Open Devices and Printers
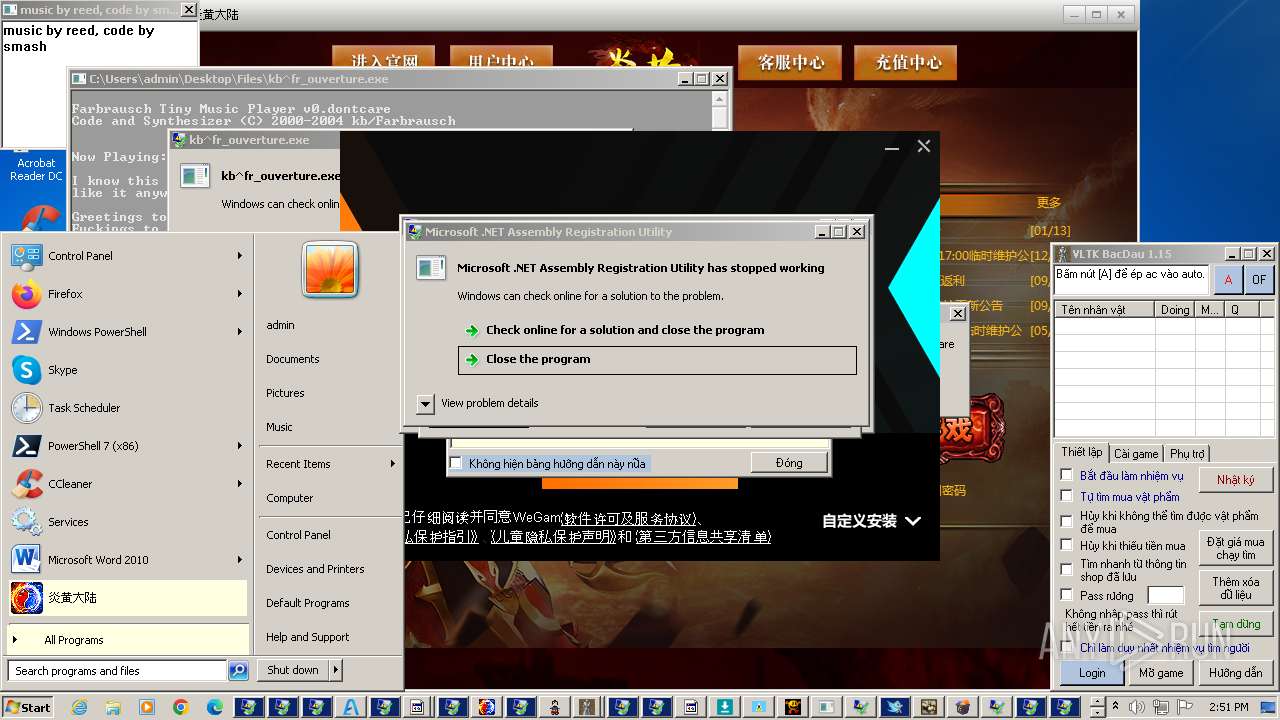Viewport: 1280px width, 720px height. click(x=315, y=569)
